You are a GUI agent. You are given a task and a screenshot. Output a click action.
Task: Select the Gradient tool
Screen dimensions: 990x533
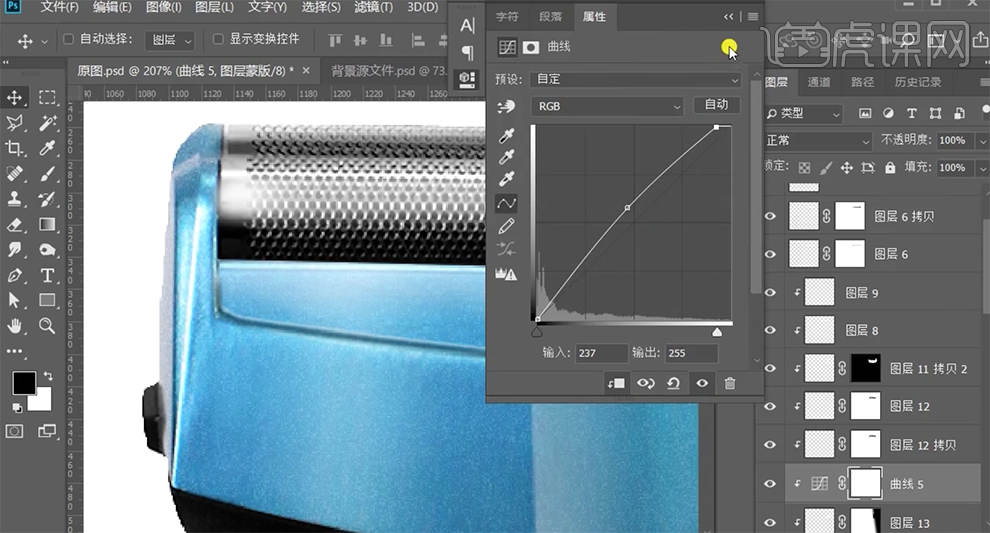[x=47, y=224]
